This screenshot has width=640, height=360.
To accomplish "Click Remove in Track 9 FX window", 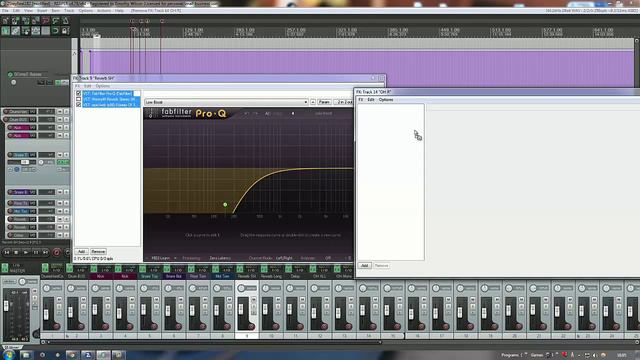I will click(98, 251).
